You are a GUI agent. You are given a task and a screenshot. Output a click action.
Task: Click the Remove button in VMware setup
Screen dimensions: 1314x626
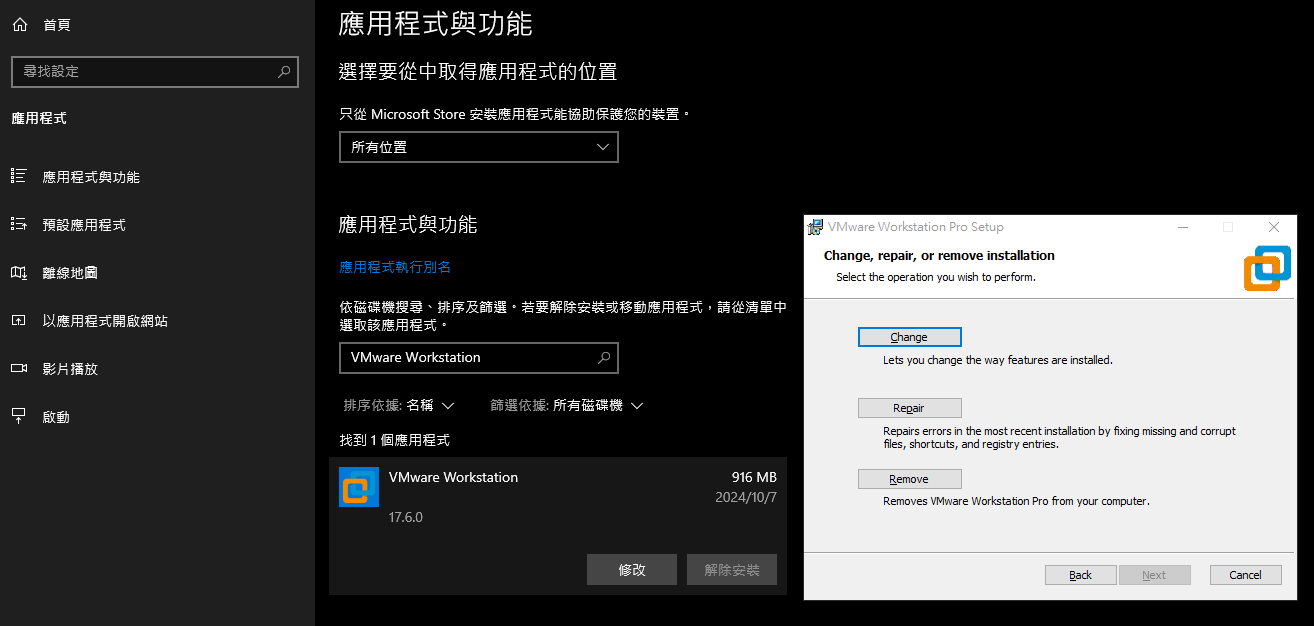(x=909, y=479)
